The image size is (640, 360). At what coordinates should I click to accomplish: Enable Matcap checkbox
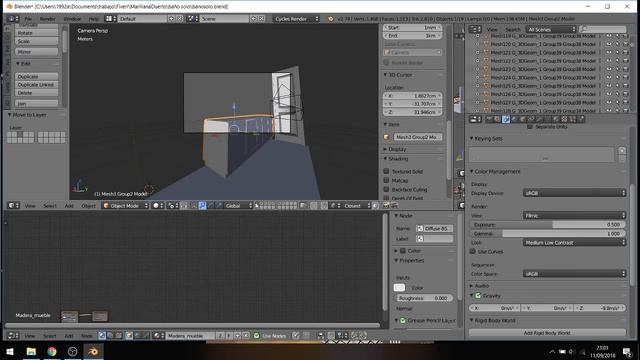click(x=386, y=180)
